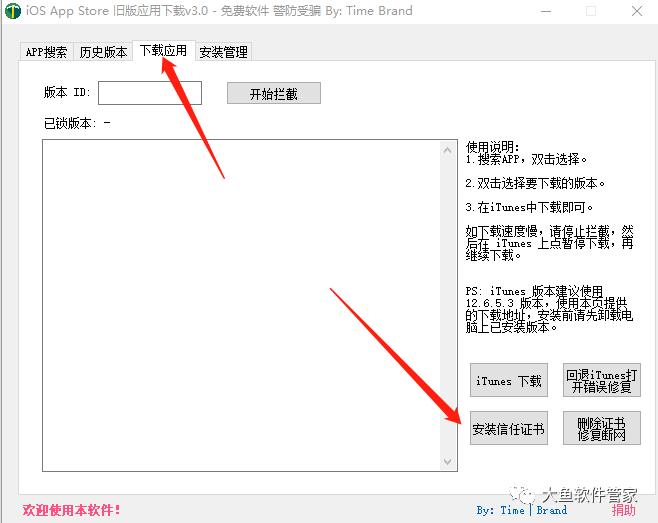This screenshot has width=658, height=523.
Task: Close the application window
Action: 637,11
